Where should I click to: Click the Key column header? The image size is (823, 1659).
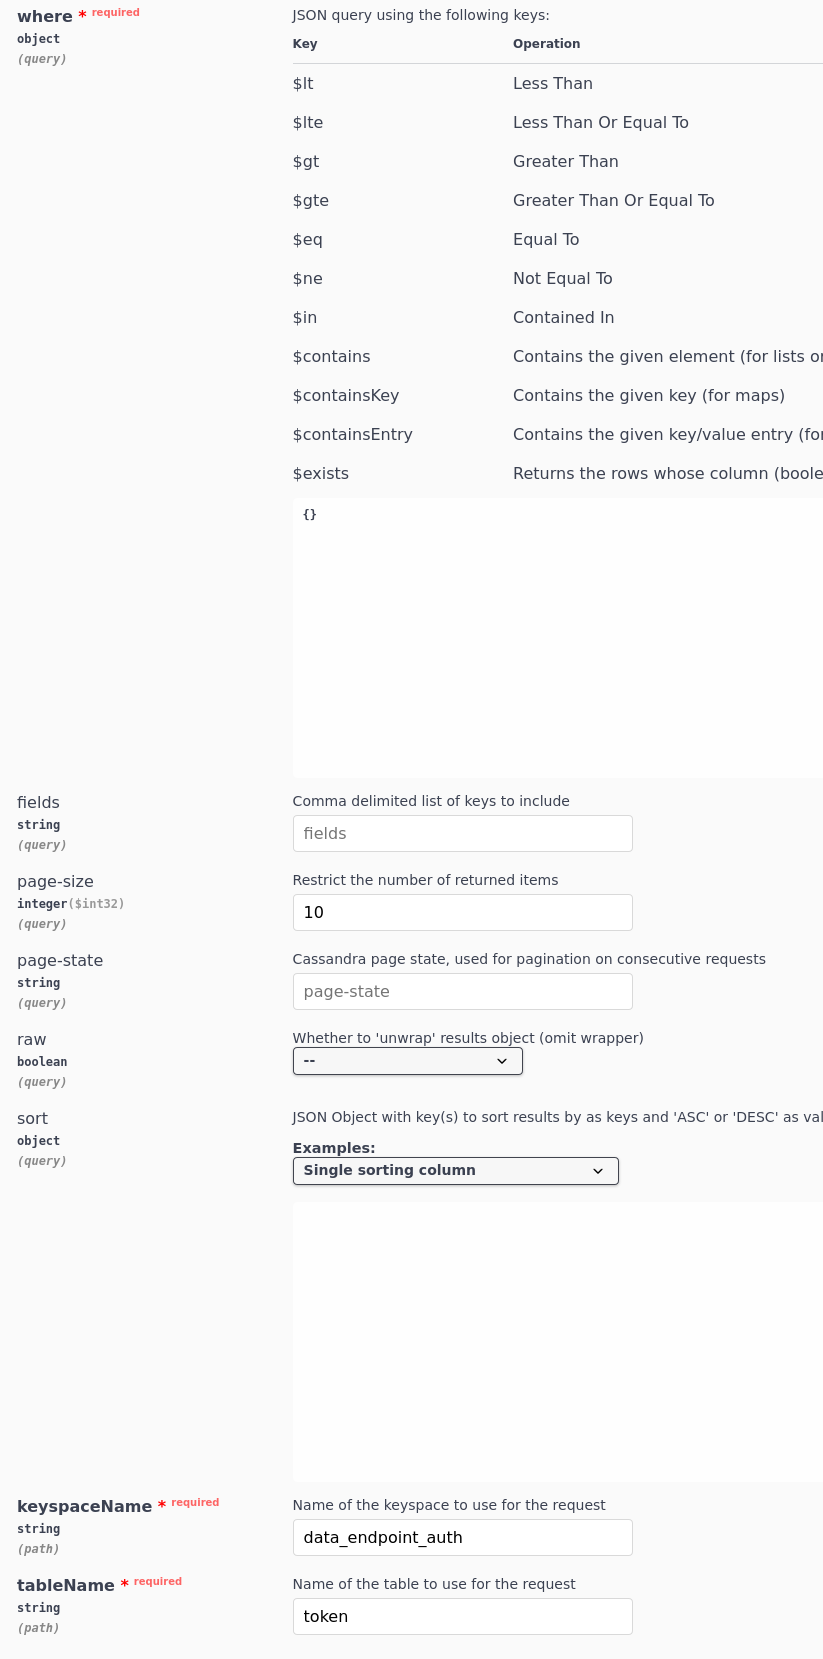coord(304,44)
